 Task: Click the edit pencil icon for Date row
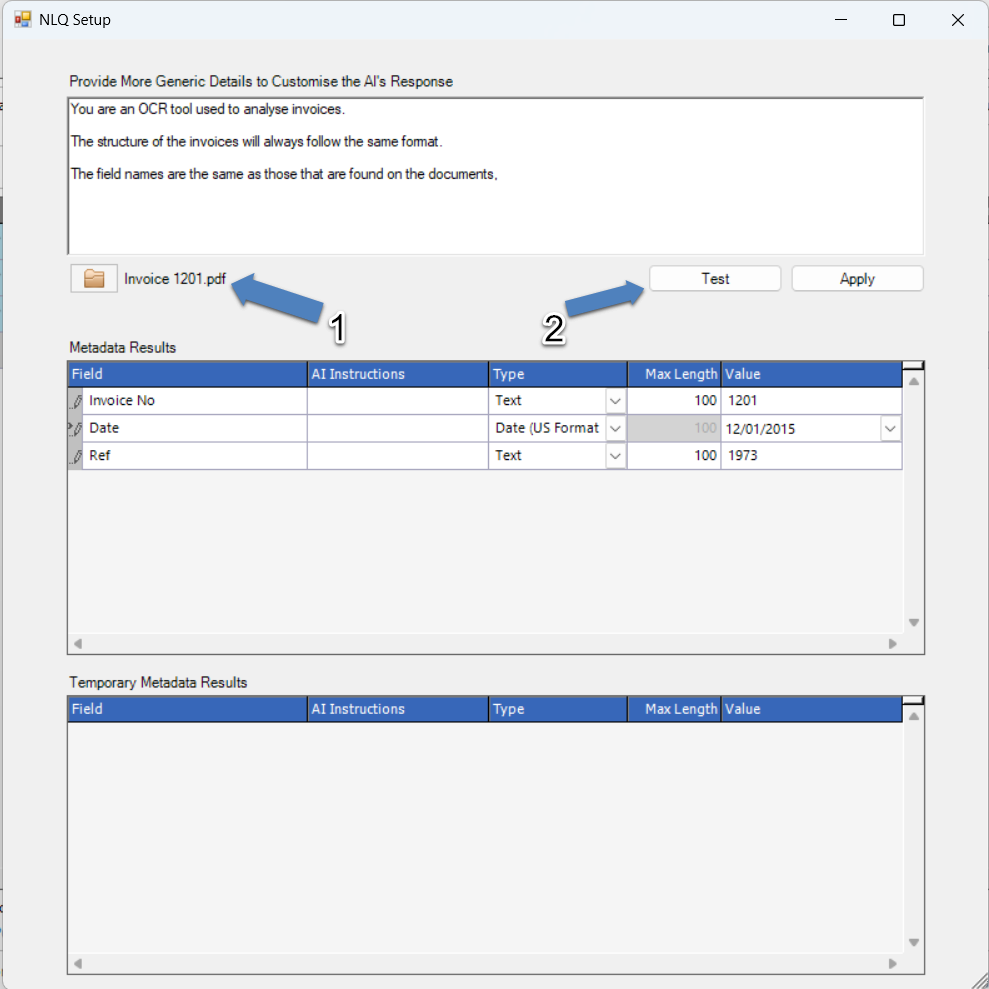76,428
